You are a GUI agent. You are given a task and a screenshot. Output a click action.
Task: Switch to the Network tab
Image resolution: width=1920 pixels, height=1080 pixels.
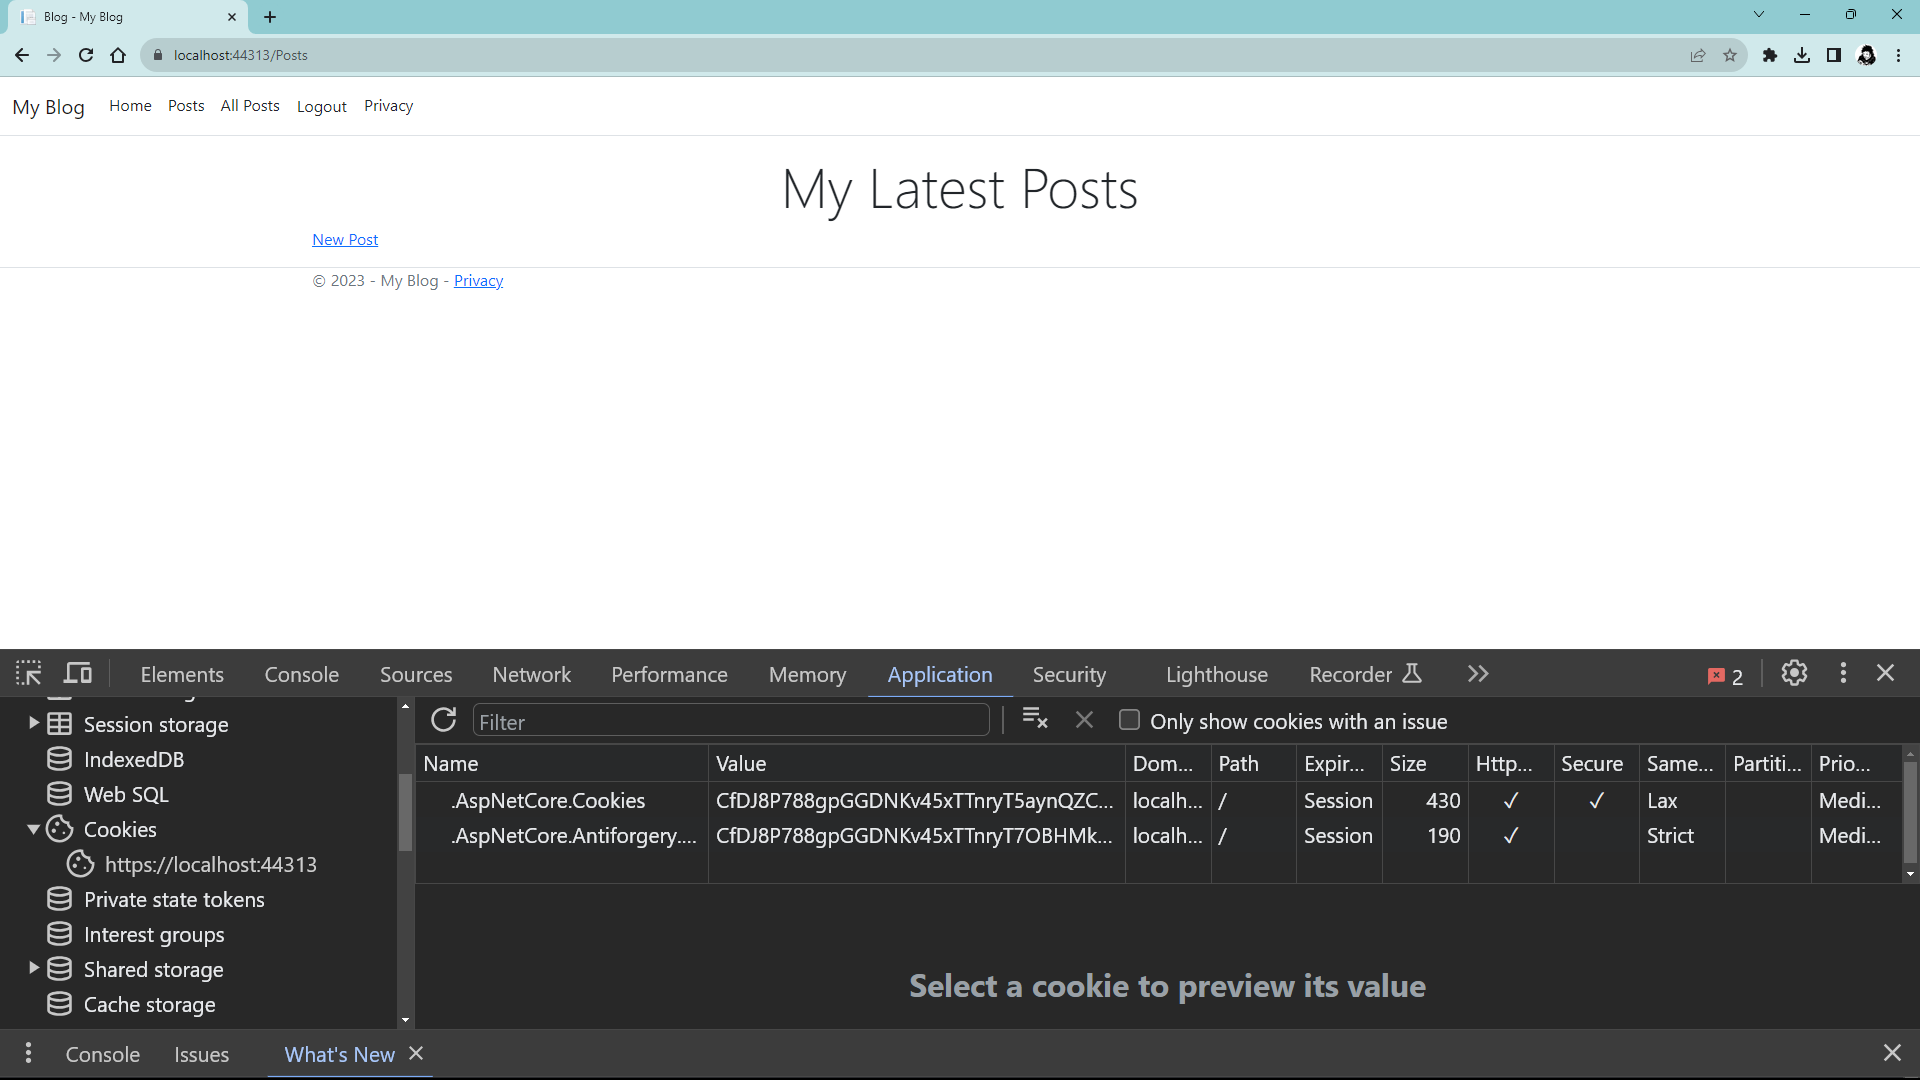531,675
